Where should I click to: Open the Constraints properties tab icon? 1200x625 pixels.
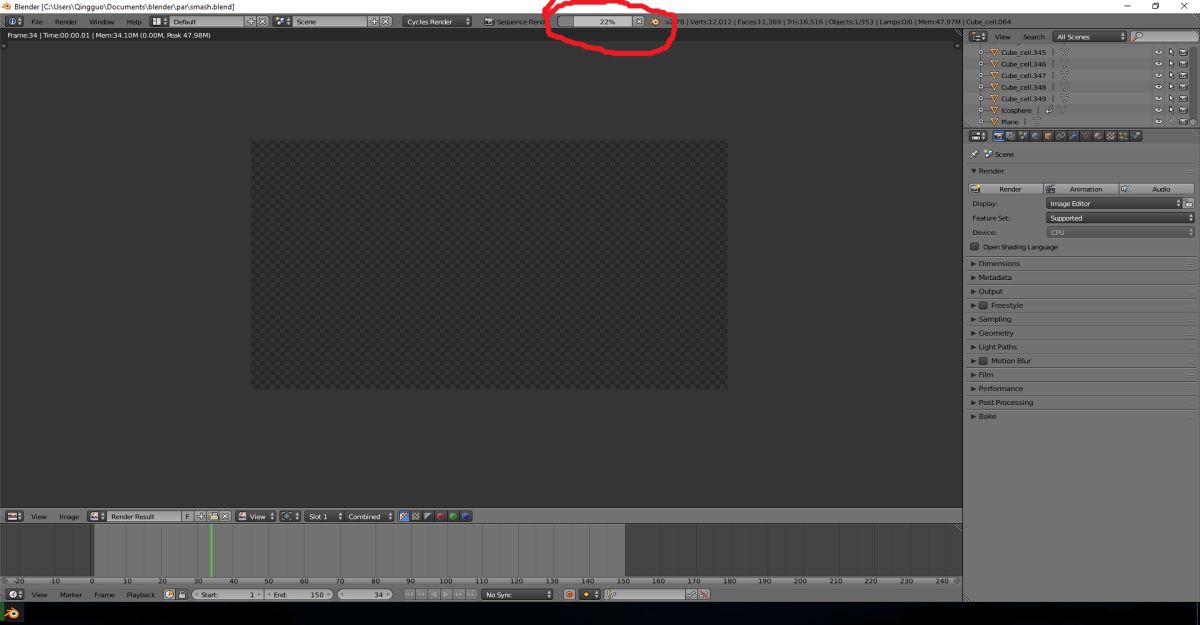coord(1060,136)
